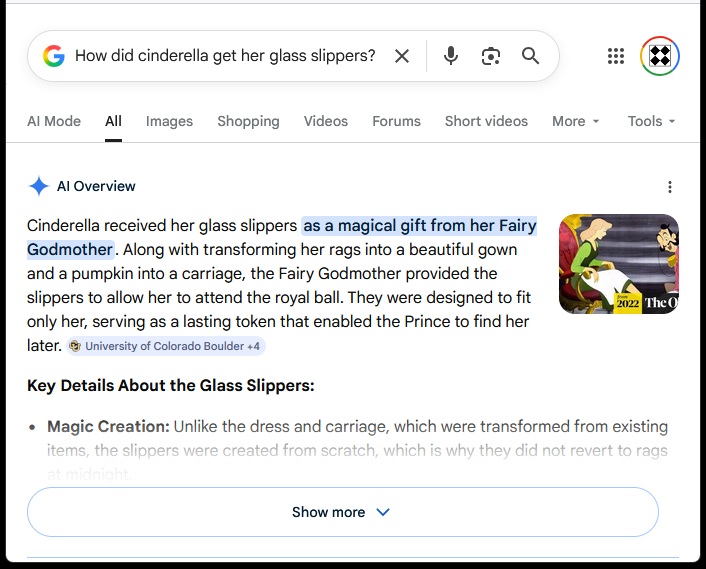Expand the More search filters dropdown
Image resolution: width=706 pixels, height=569 pixels.
tap(575, 121)
